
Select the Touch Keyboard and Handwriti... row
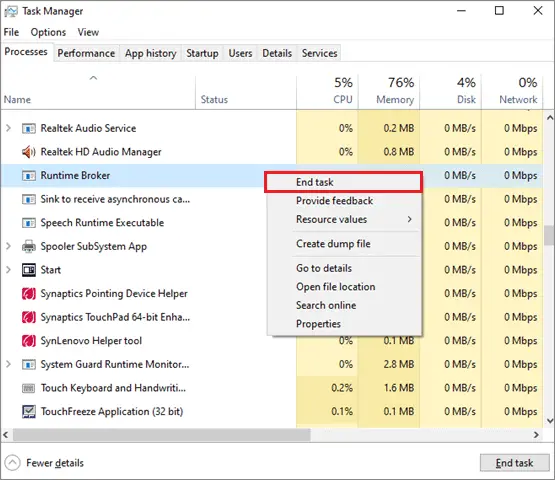tap(272, 388)
